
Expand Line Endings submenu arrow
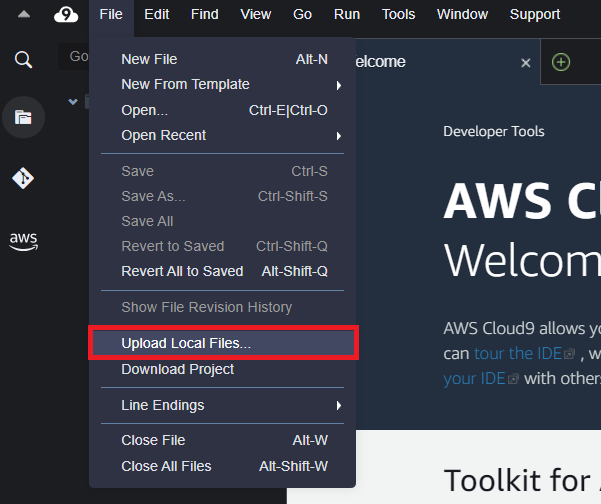[x=338, y=405]
